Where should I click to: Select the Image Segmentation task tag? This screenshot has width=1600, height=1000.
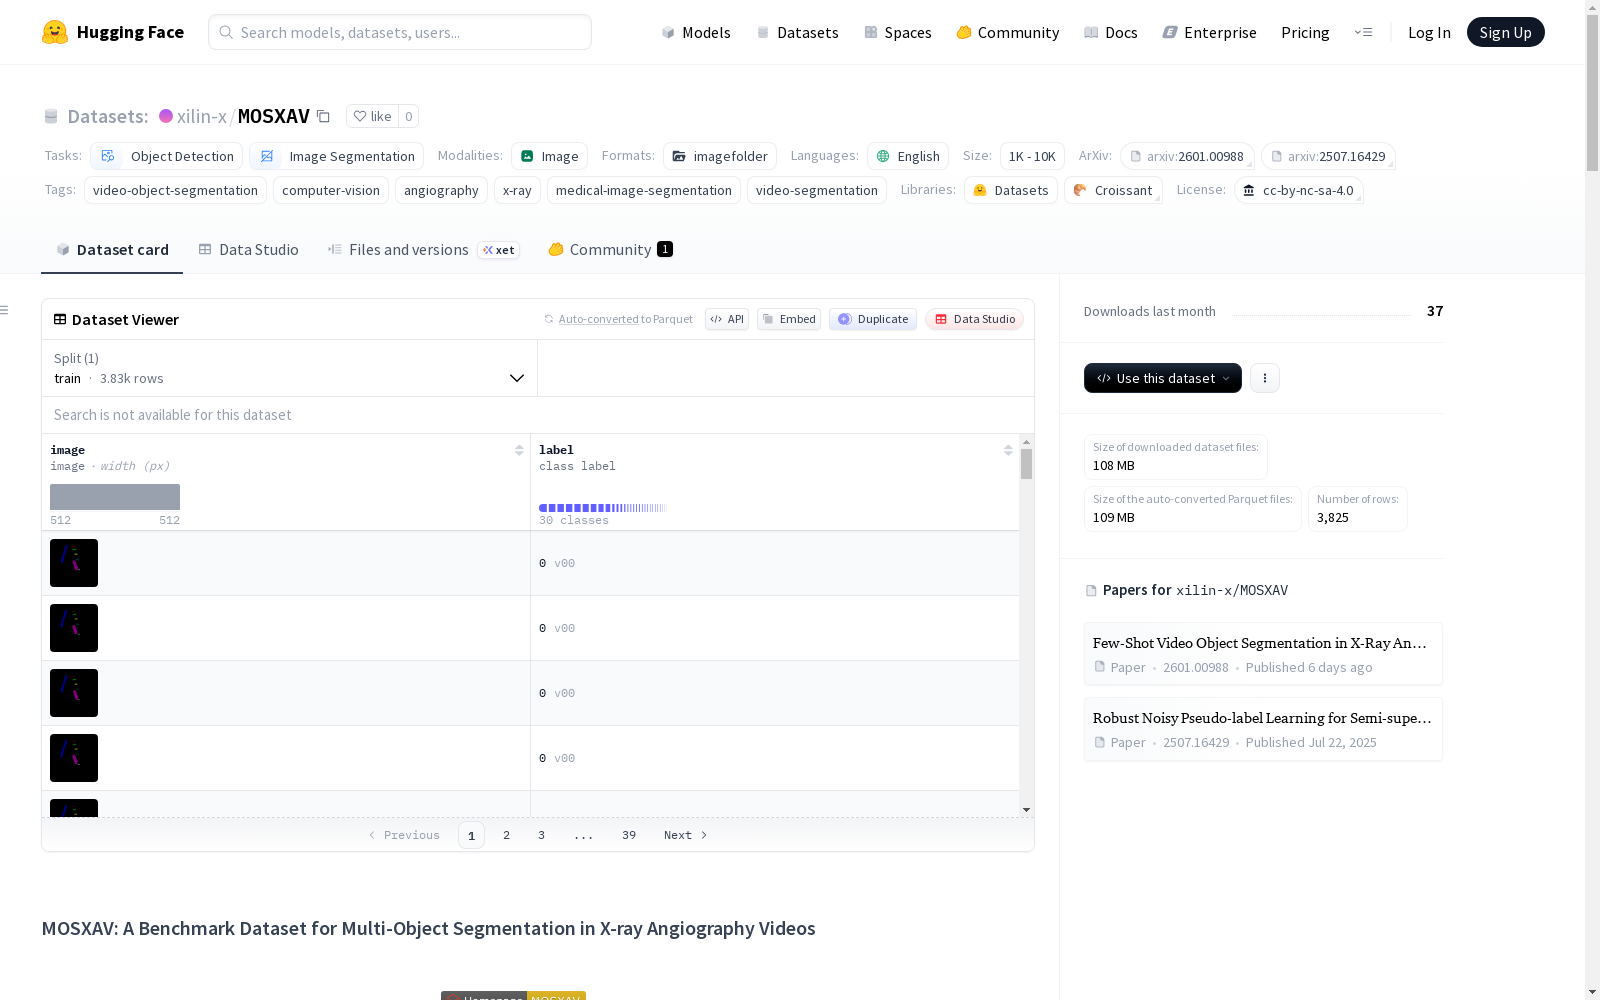coord(336,156)
